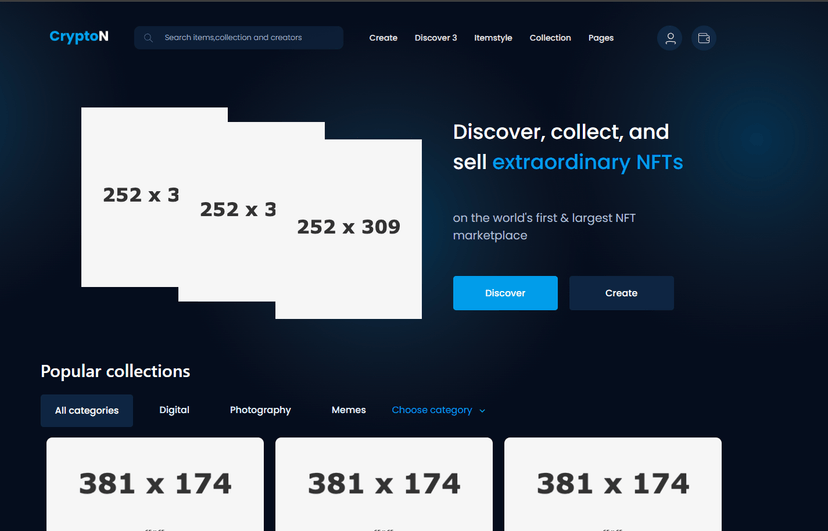Expand the Choose category dropdown
The image size is (828, 531).
point(432,410)
